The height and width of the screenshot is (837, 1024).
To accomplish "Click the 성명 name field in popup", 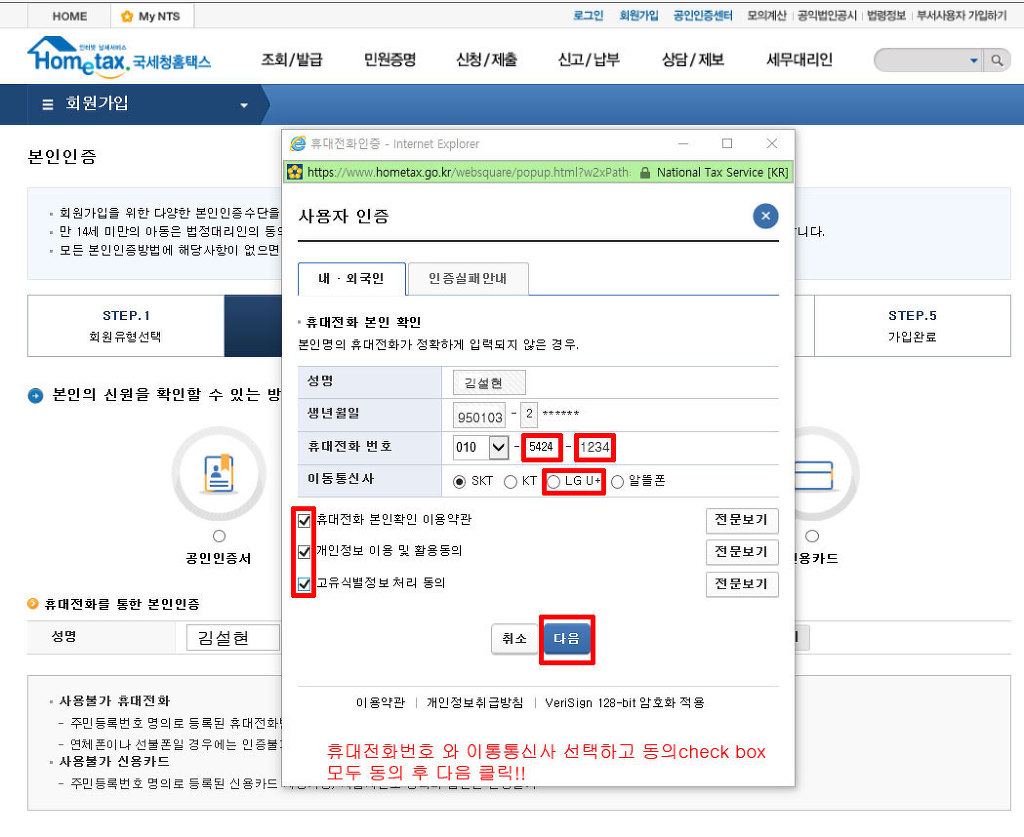I will [x=488, y=383].
